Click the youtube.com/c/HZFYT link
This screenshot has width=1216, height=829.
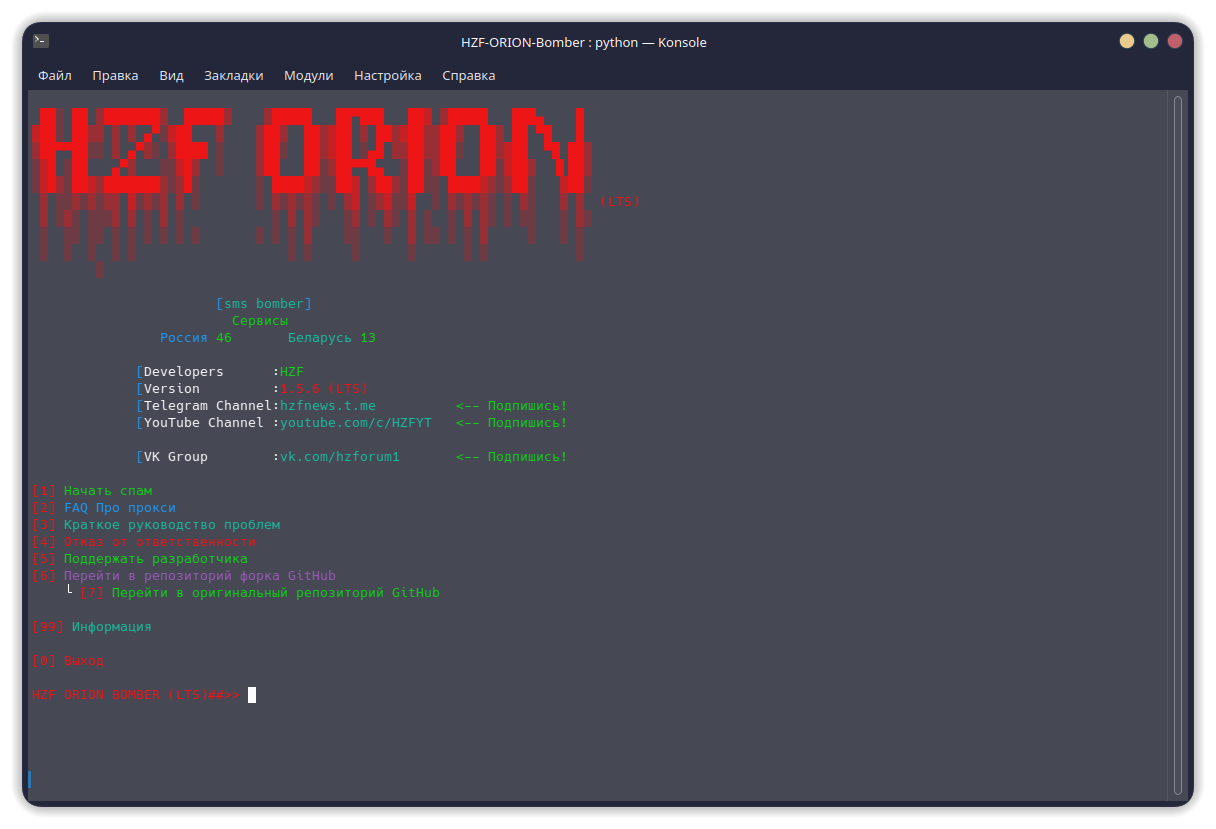click(x=356, y=422)
